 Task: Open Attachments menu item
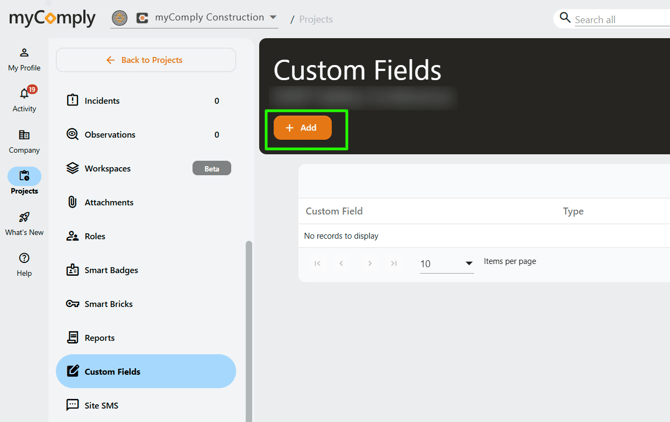coord(146,202)
